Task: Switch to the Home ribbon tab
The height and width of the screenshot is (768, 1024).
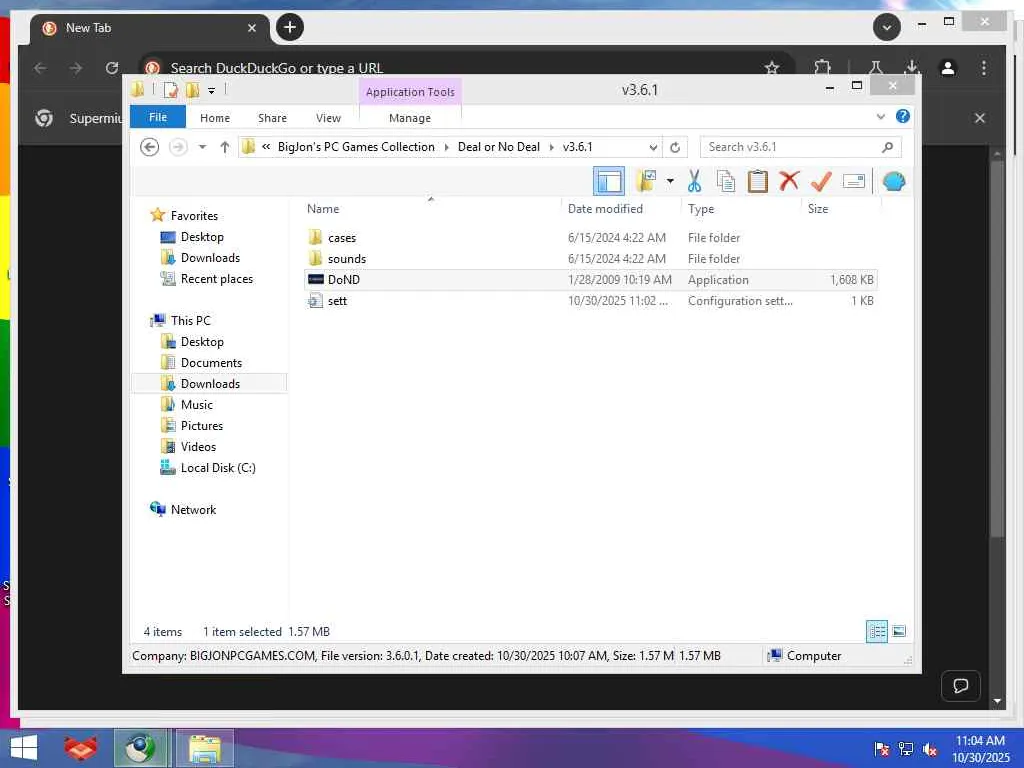Action: 215,118
